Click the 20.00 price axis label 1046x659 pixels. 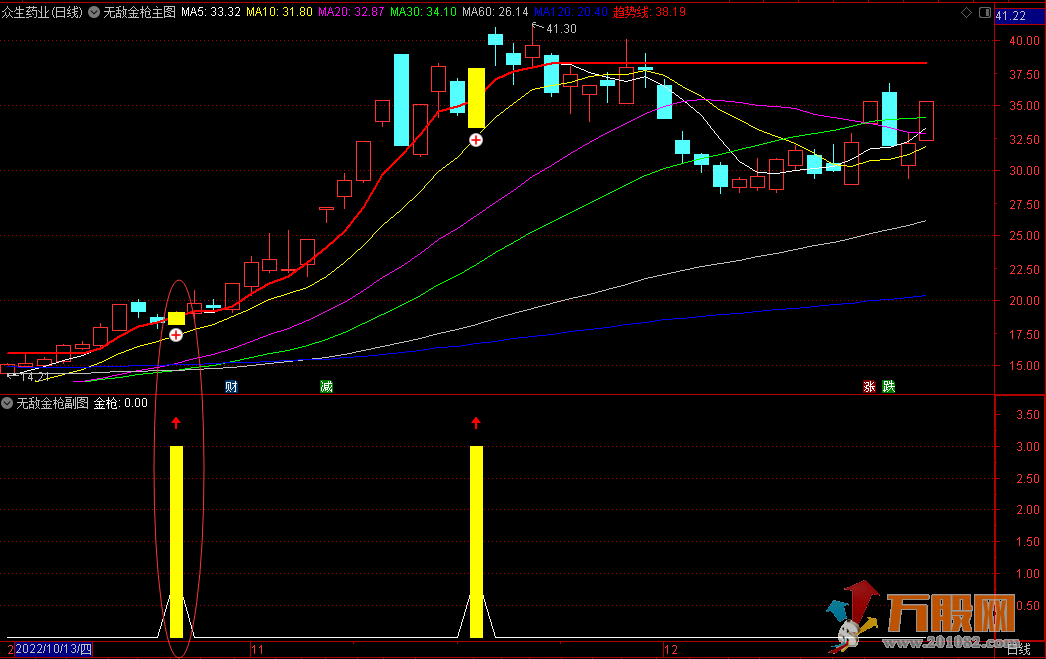tap(1024, 301)
